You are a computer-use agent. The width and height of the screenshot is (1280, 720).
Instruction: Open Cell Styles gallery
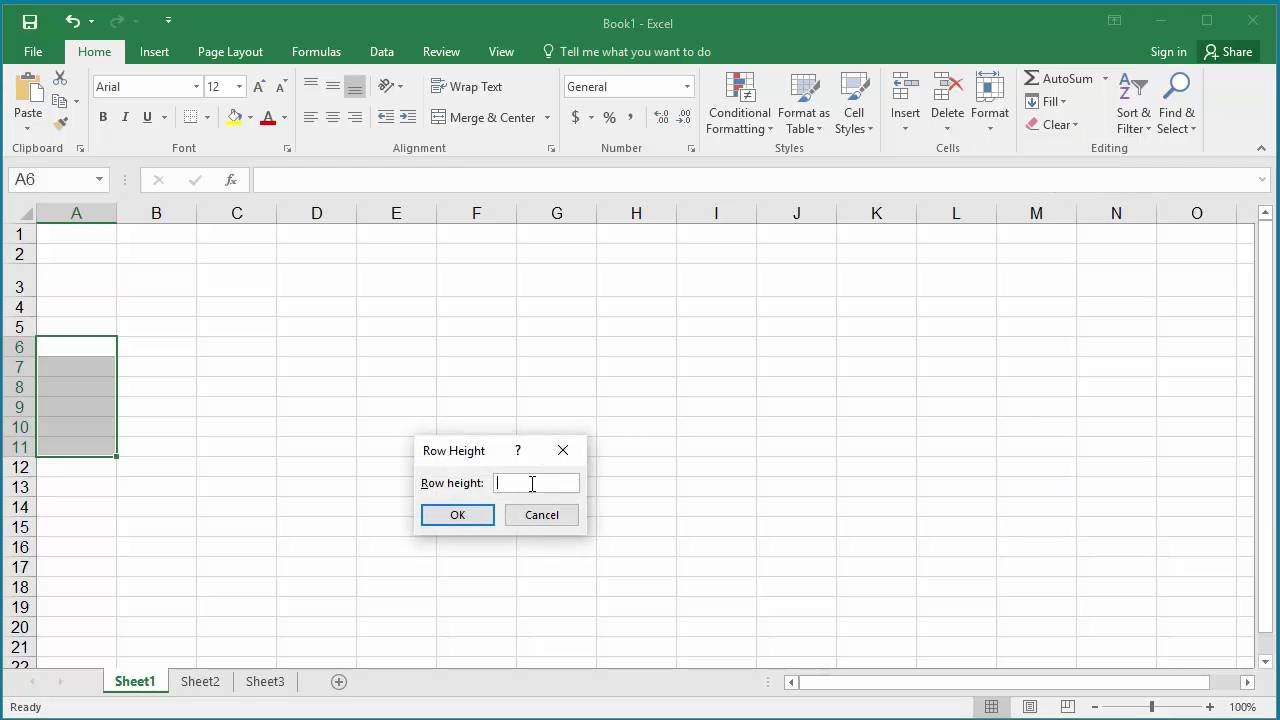[854, 104]
